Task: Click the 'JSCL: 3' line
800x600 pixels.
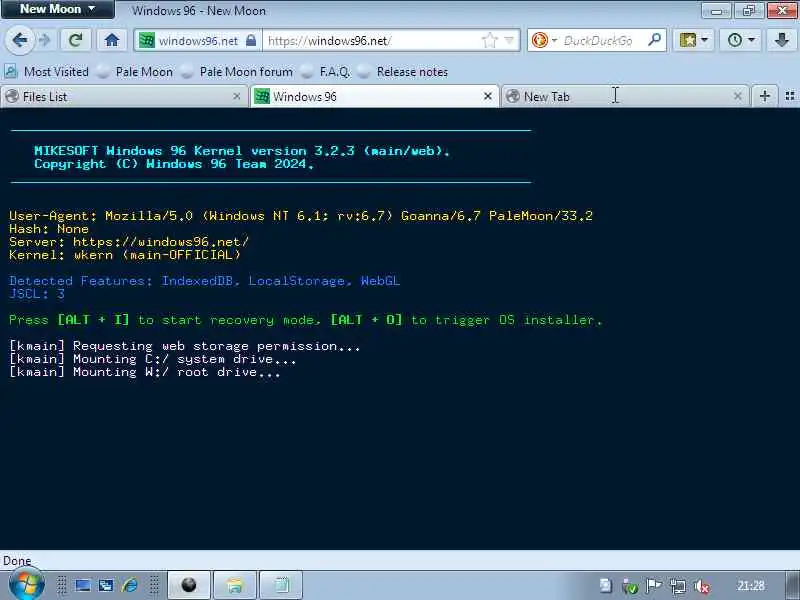Action: click(x=37, y=294)
